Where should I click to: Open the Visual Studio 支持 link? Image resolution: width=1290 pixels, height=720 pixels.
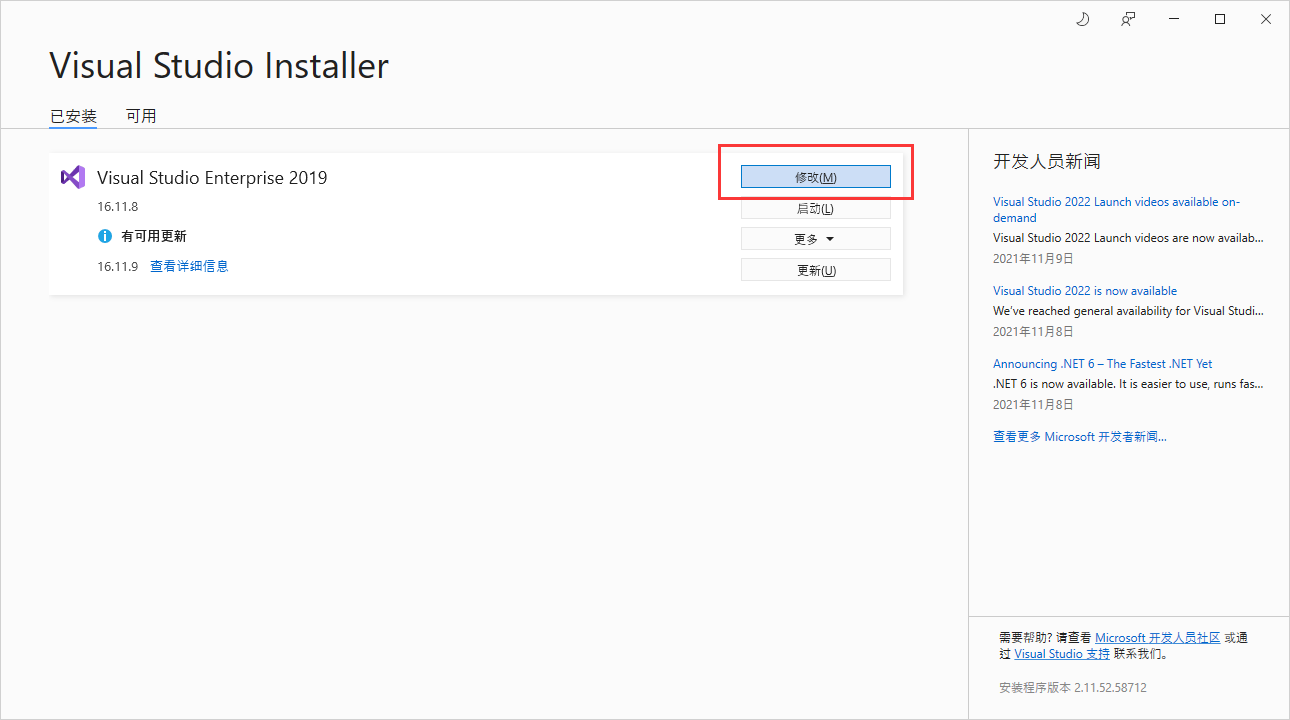(x=1062, y=654)
